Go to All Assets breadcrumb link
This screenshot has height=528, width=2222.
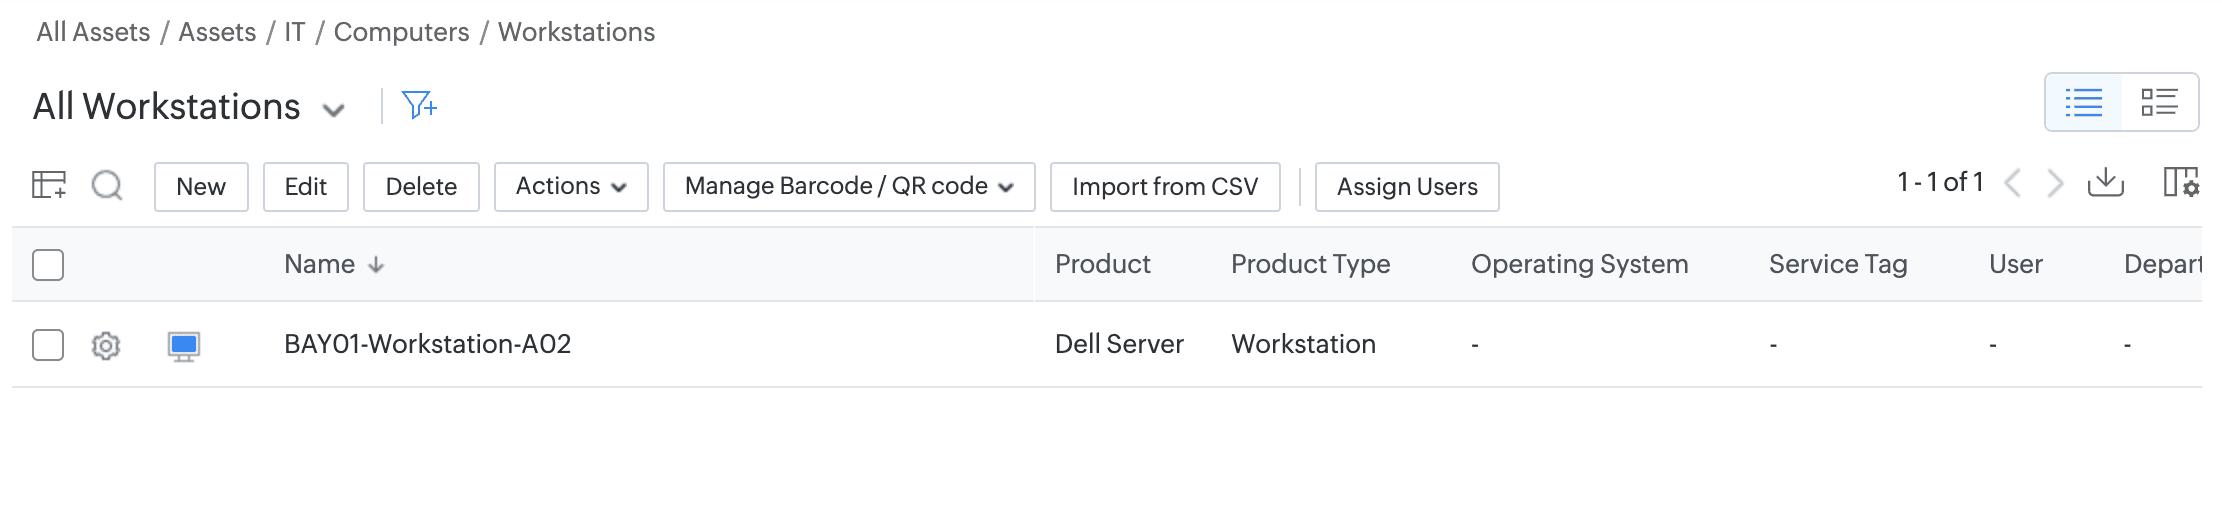tap(93, 32)
